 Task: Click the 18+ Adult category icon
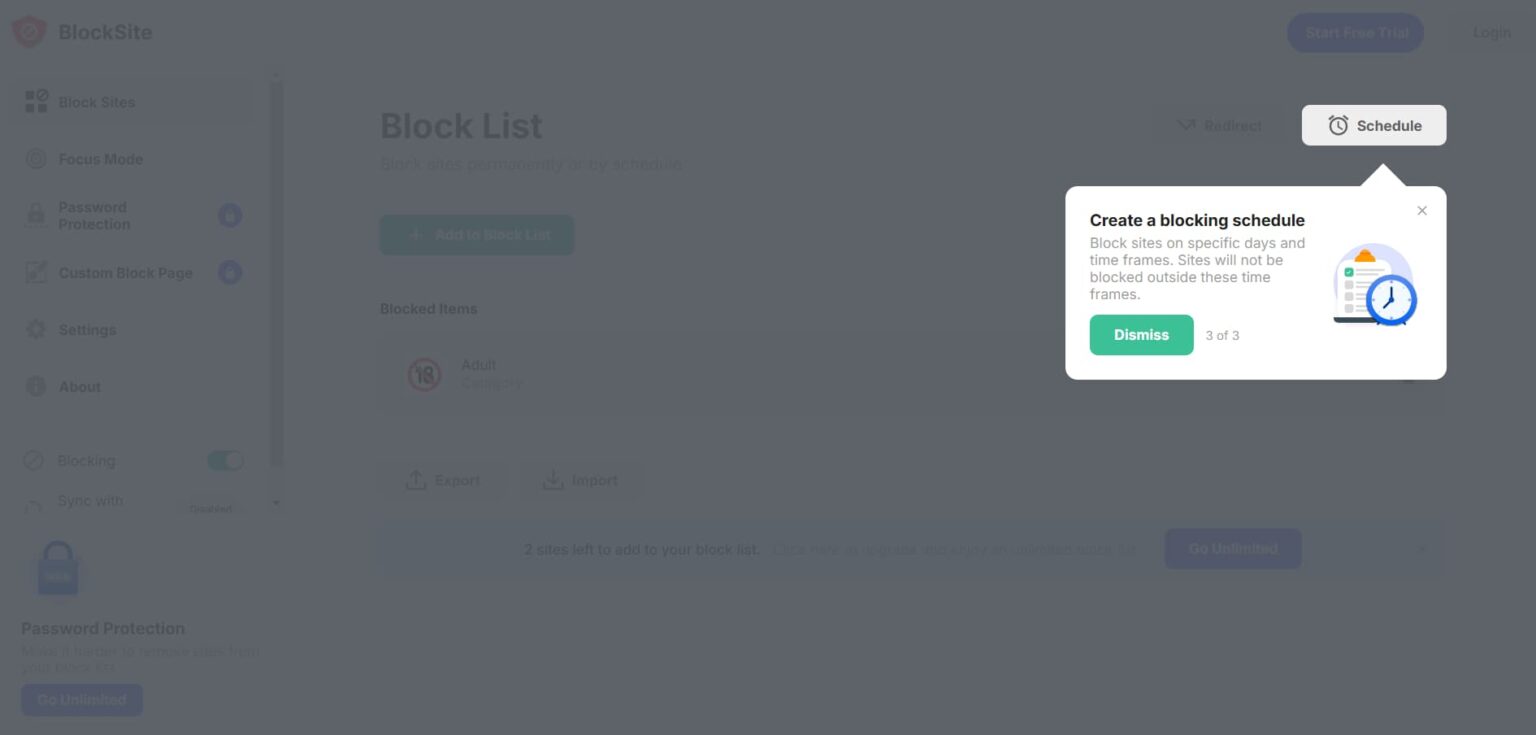[x=425, y=374]
